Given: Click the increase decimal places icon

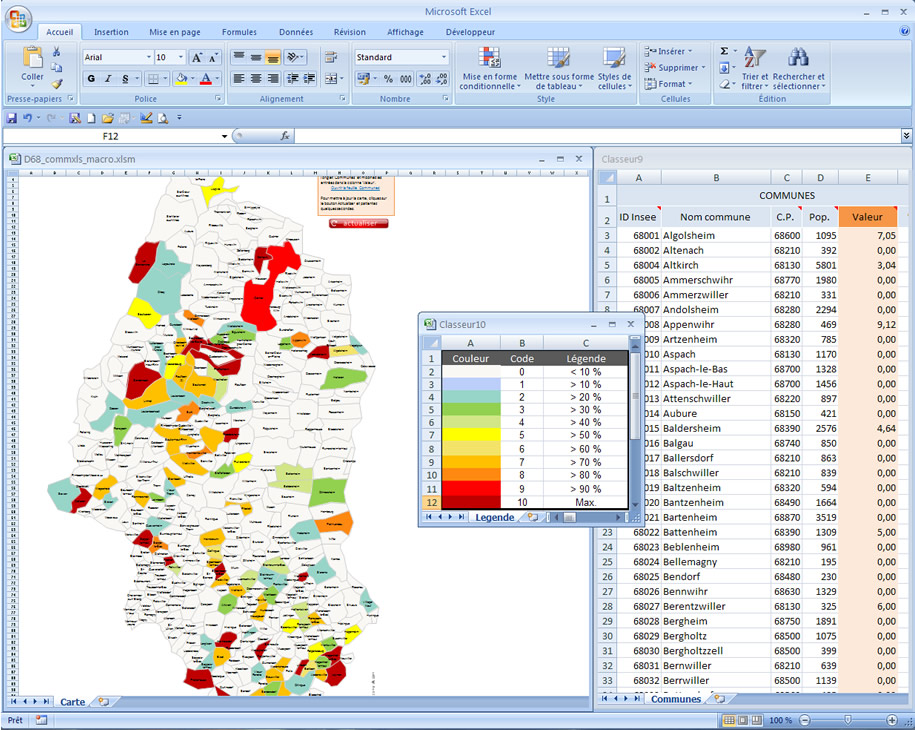Looking at the screenshot, I should click(425, 79).
